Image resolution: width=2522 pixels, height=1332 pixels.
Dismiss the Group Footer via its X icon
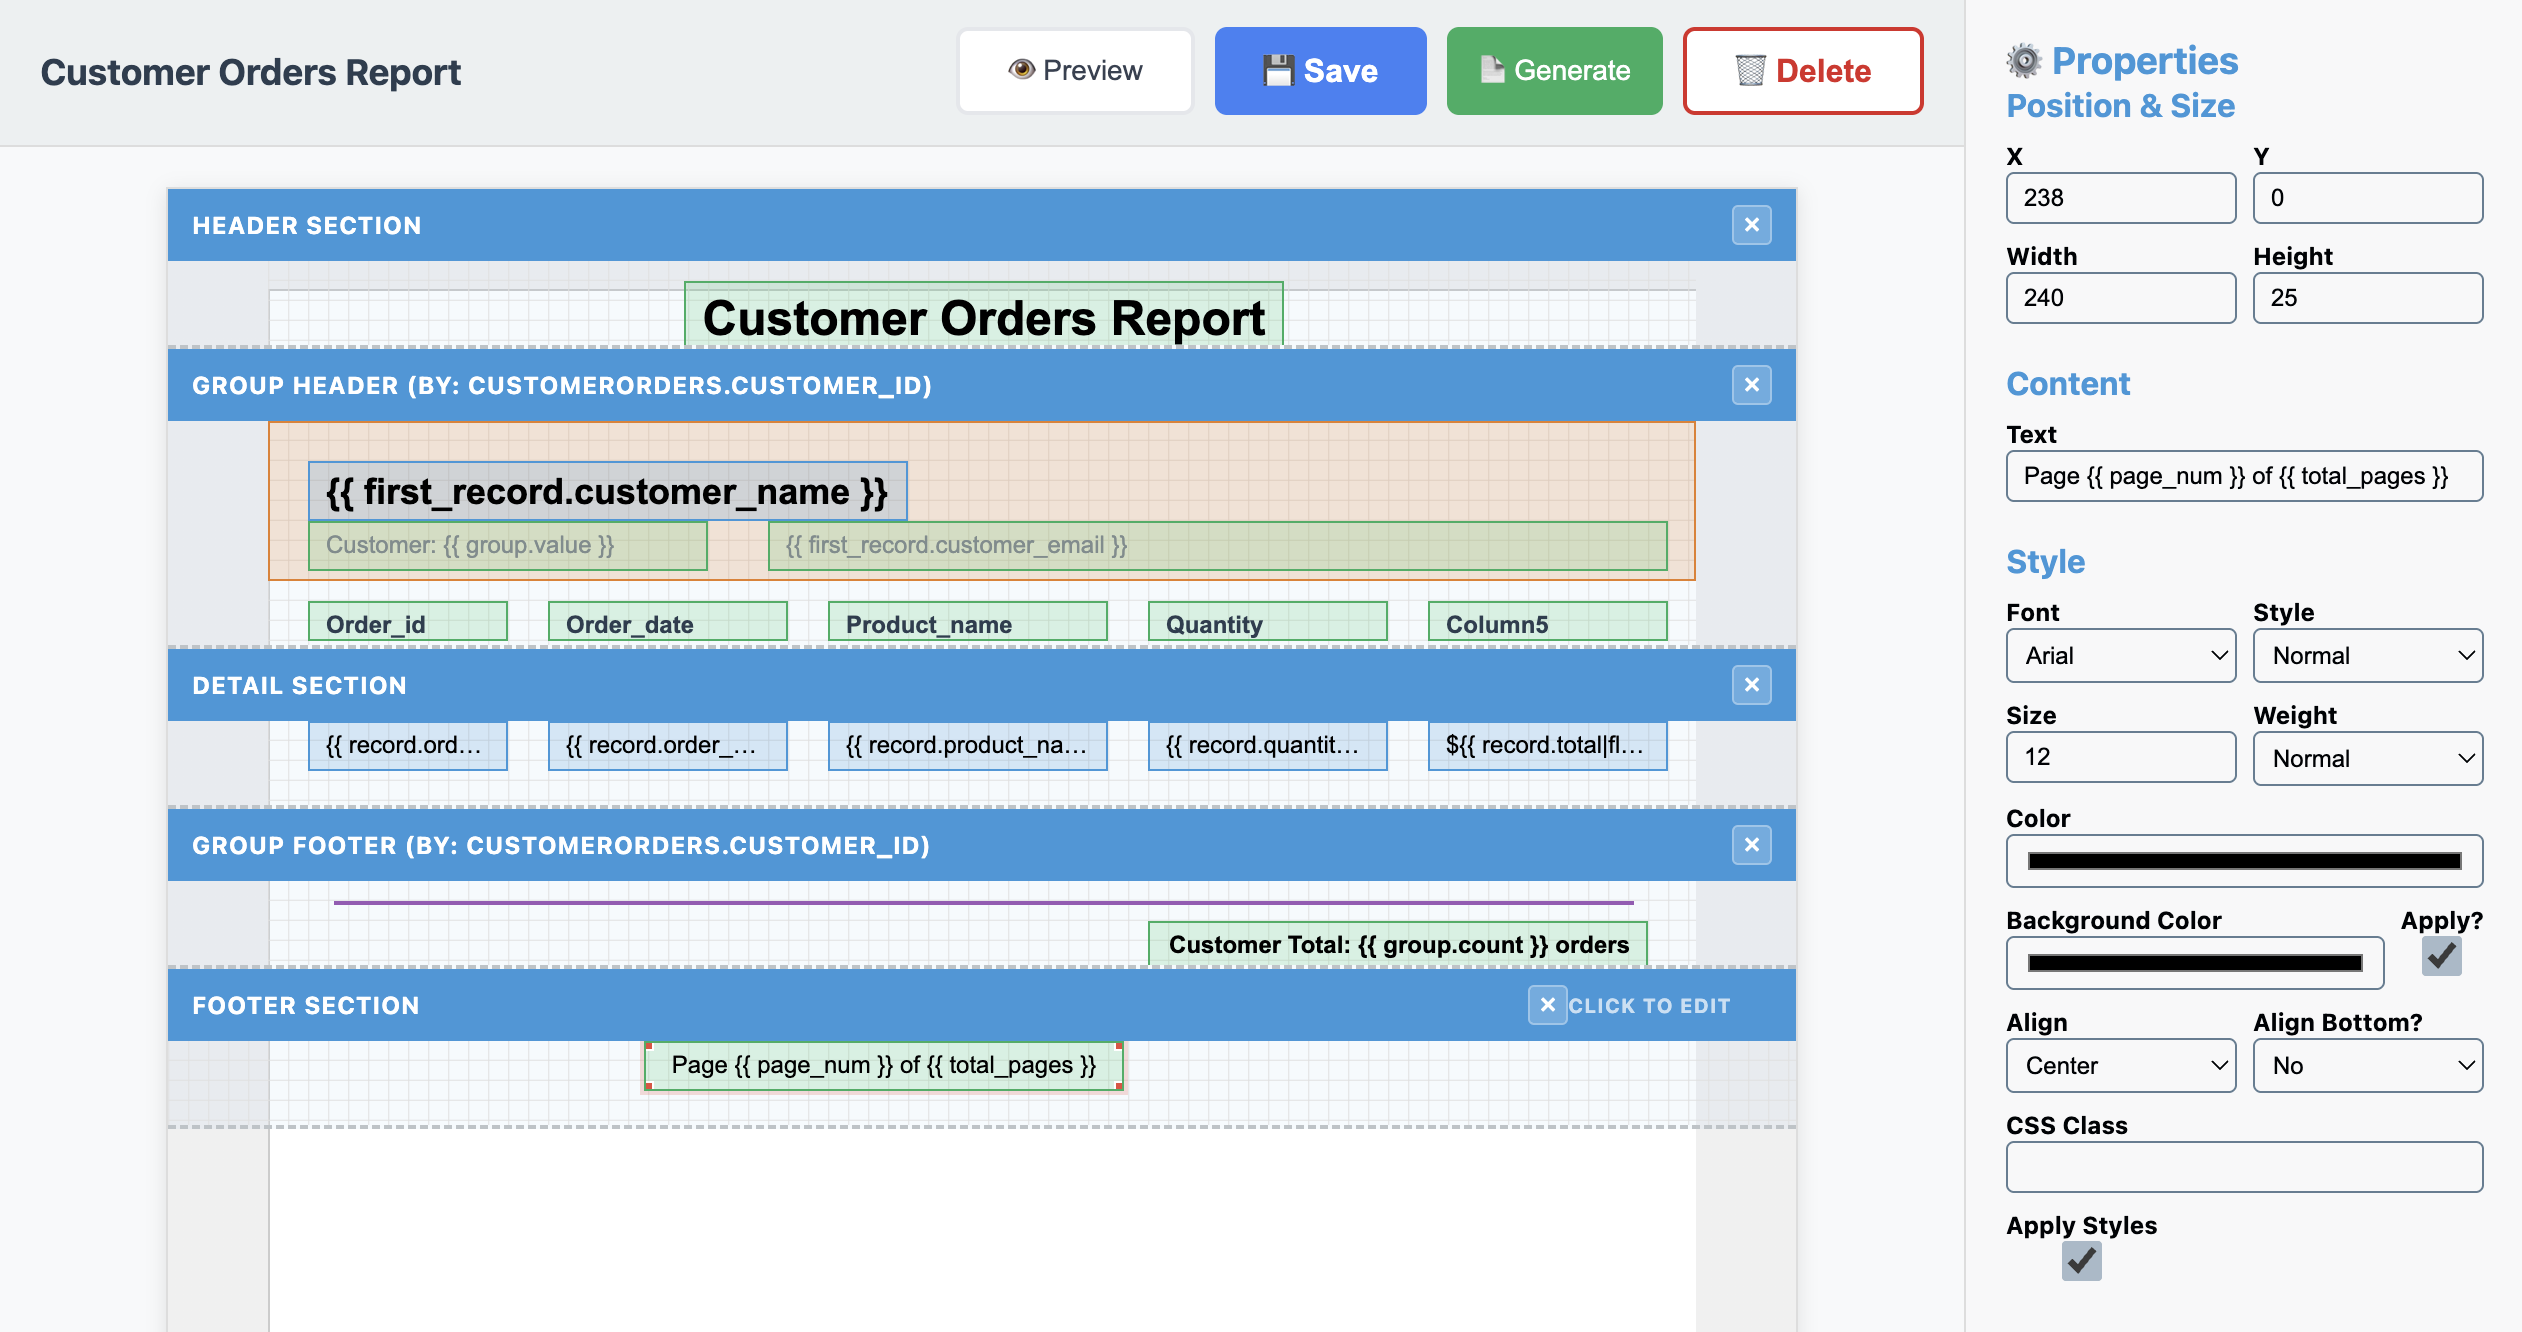[x=1751, y=845]
